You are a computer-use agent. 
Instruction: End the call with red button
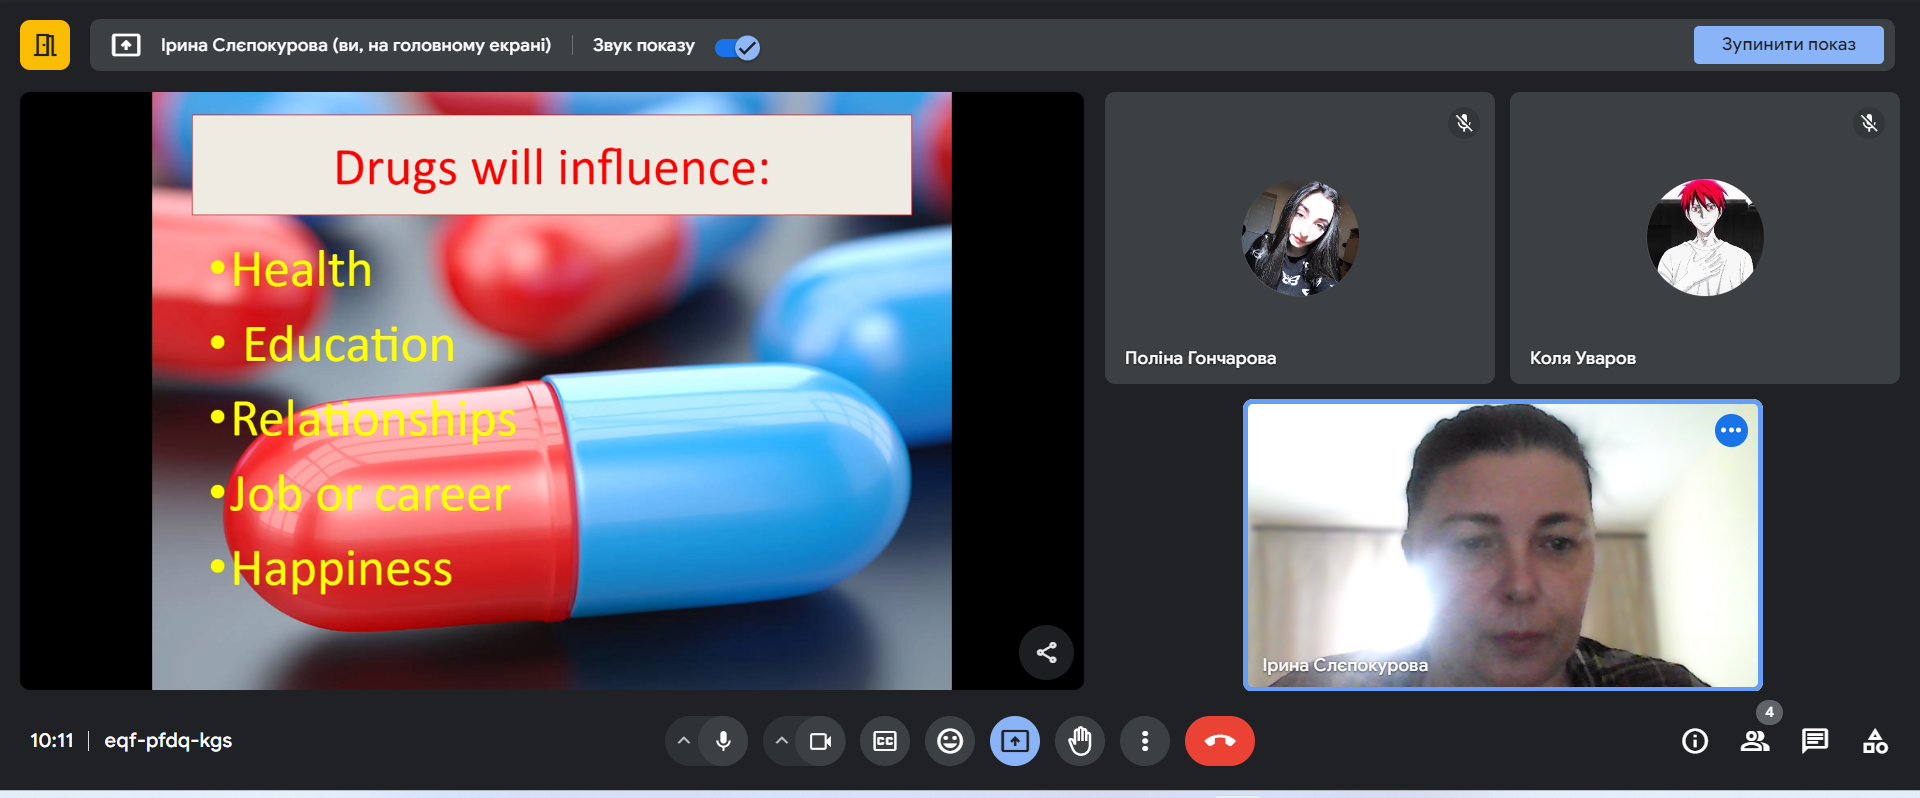pos(1219,741)
